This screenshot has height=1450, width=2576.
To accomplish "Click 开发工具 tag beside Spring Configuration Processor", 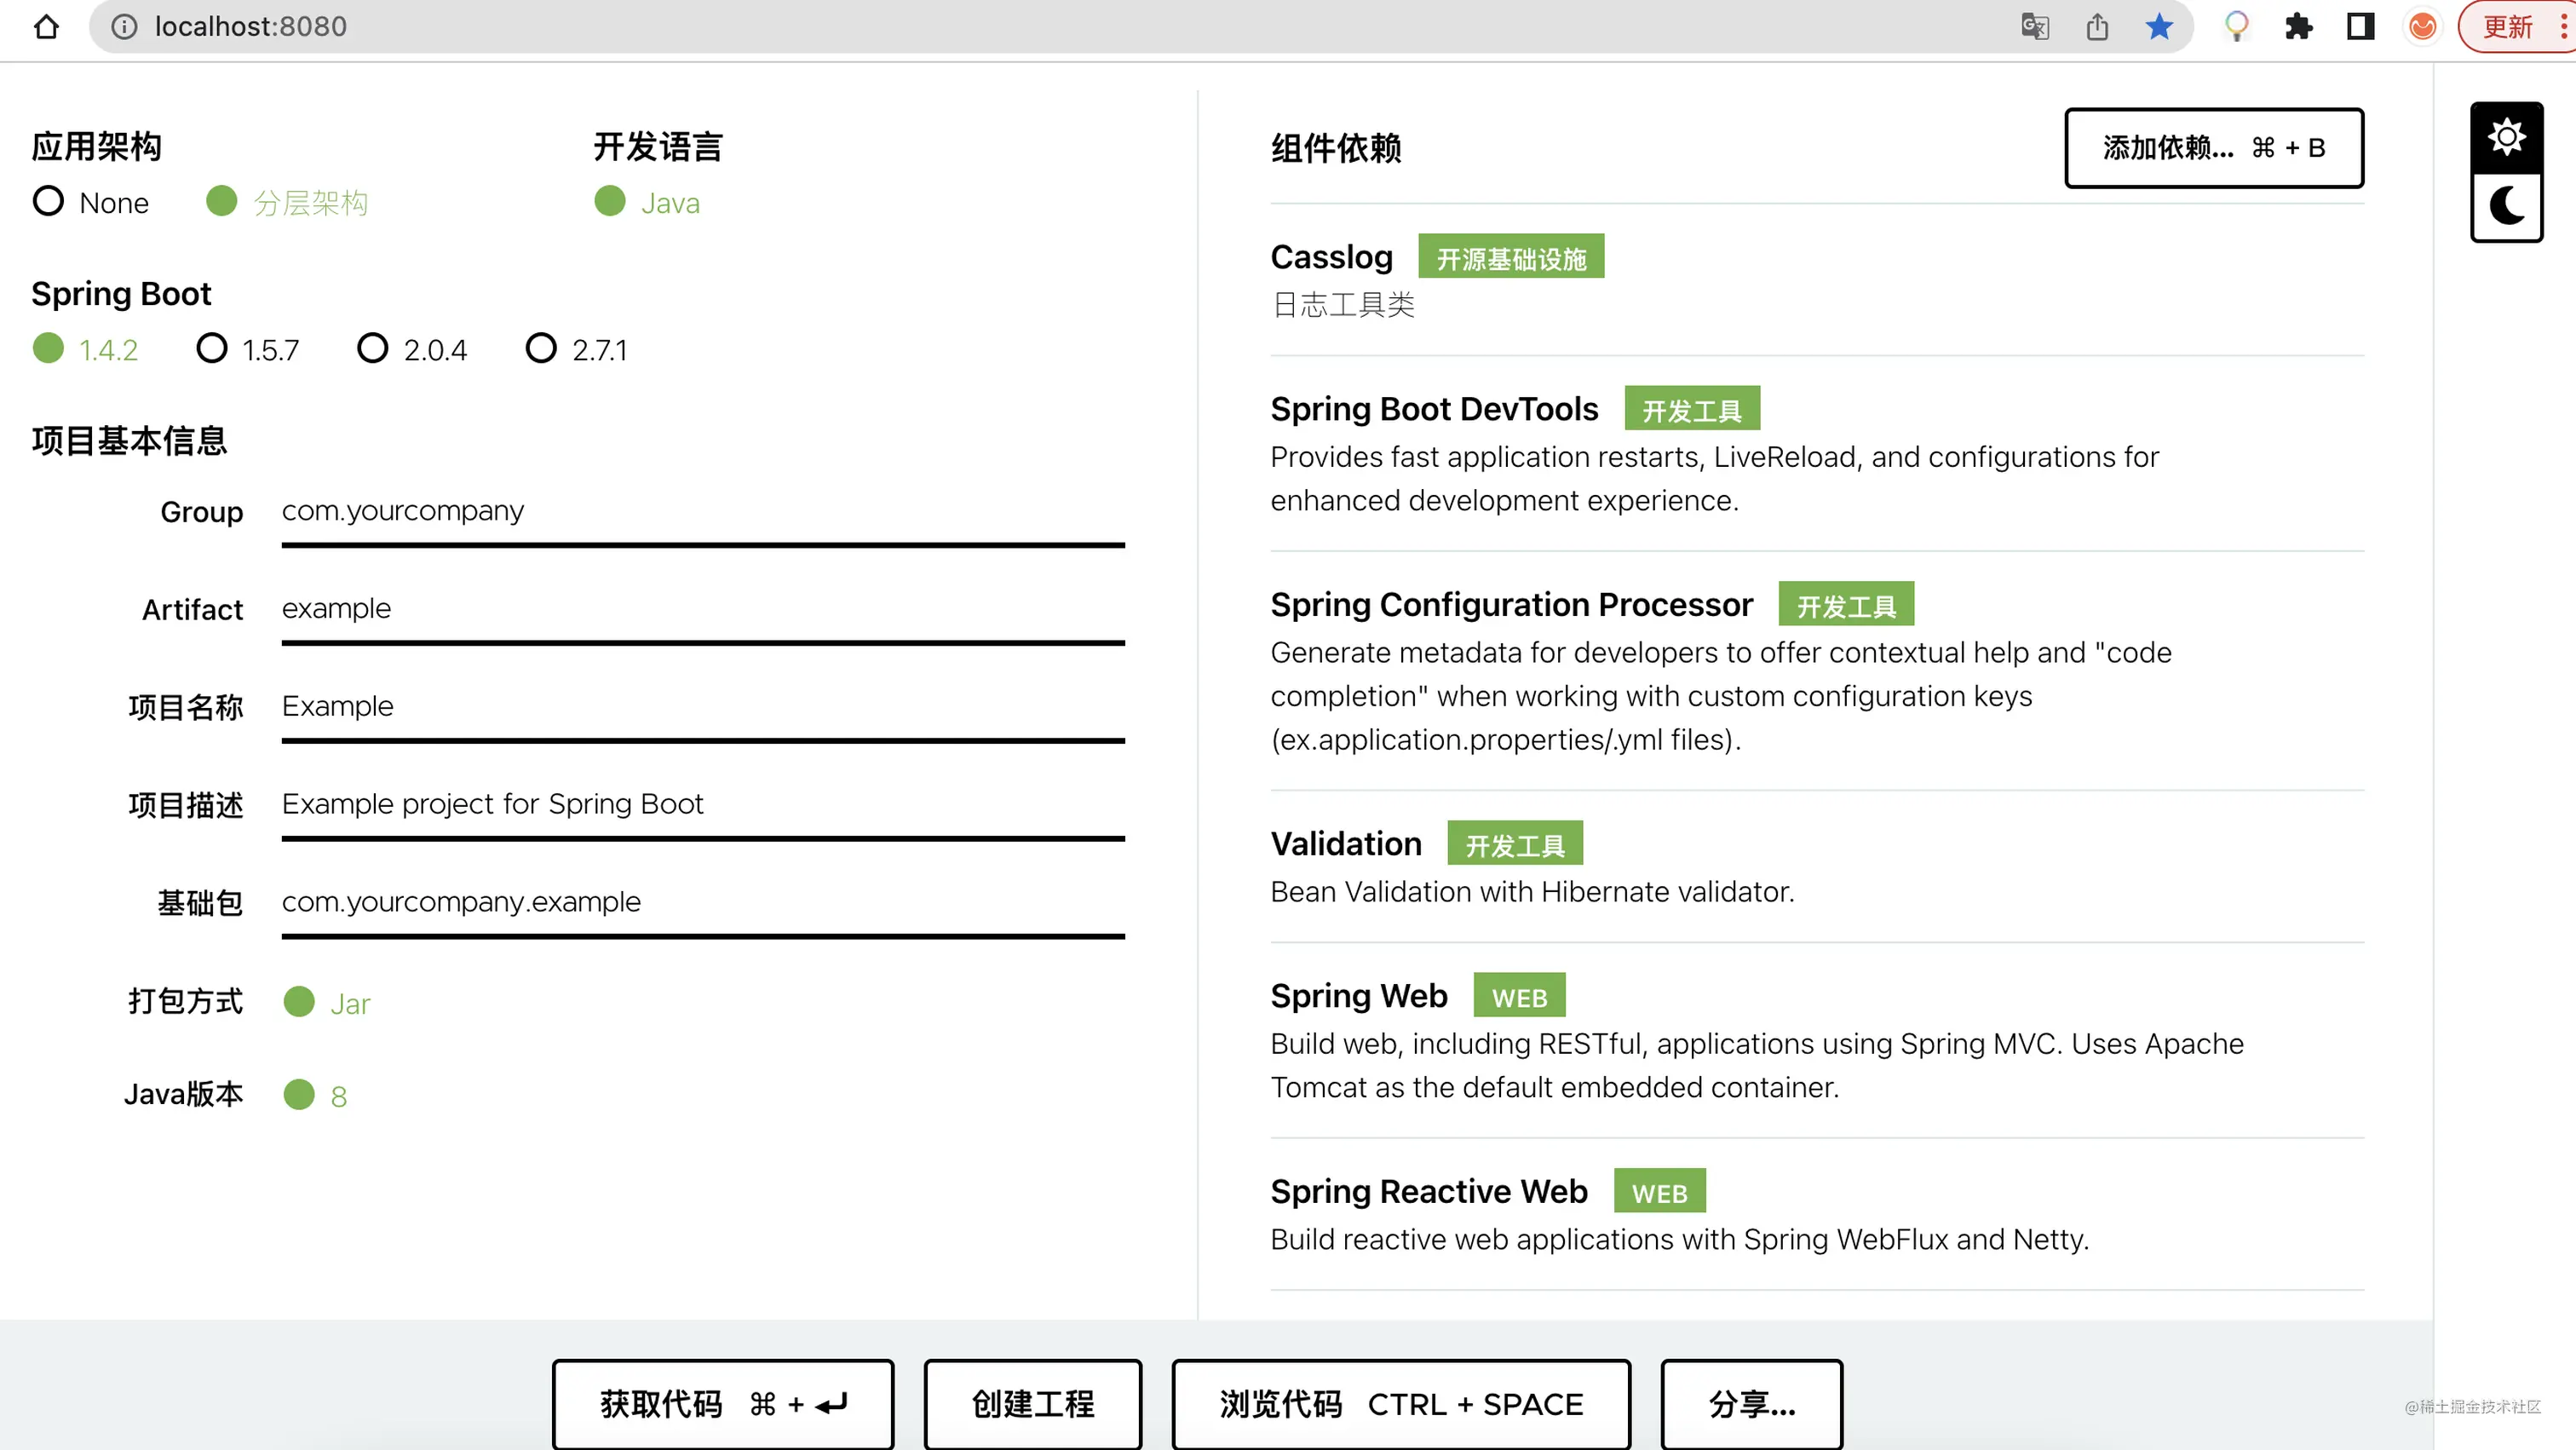I will tap(1846, 605).
